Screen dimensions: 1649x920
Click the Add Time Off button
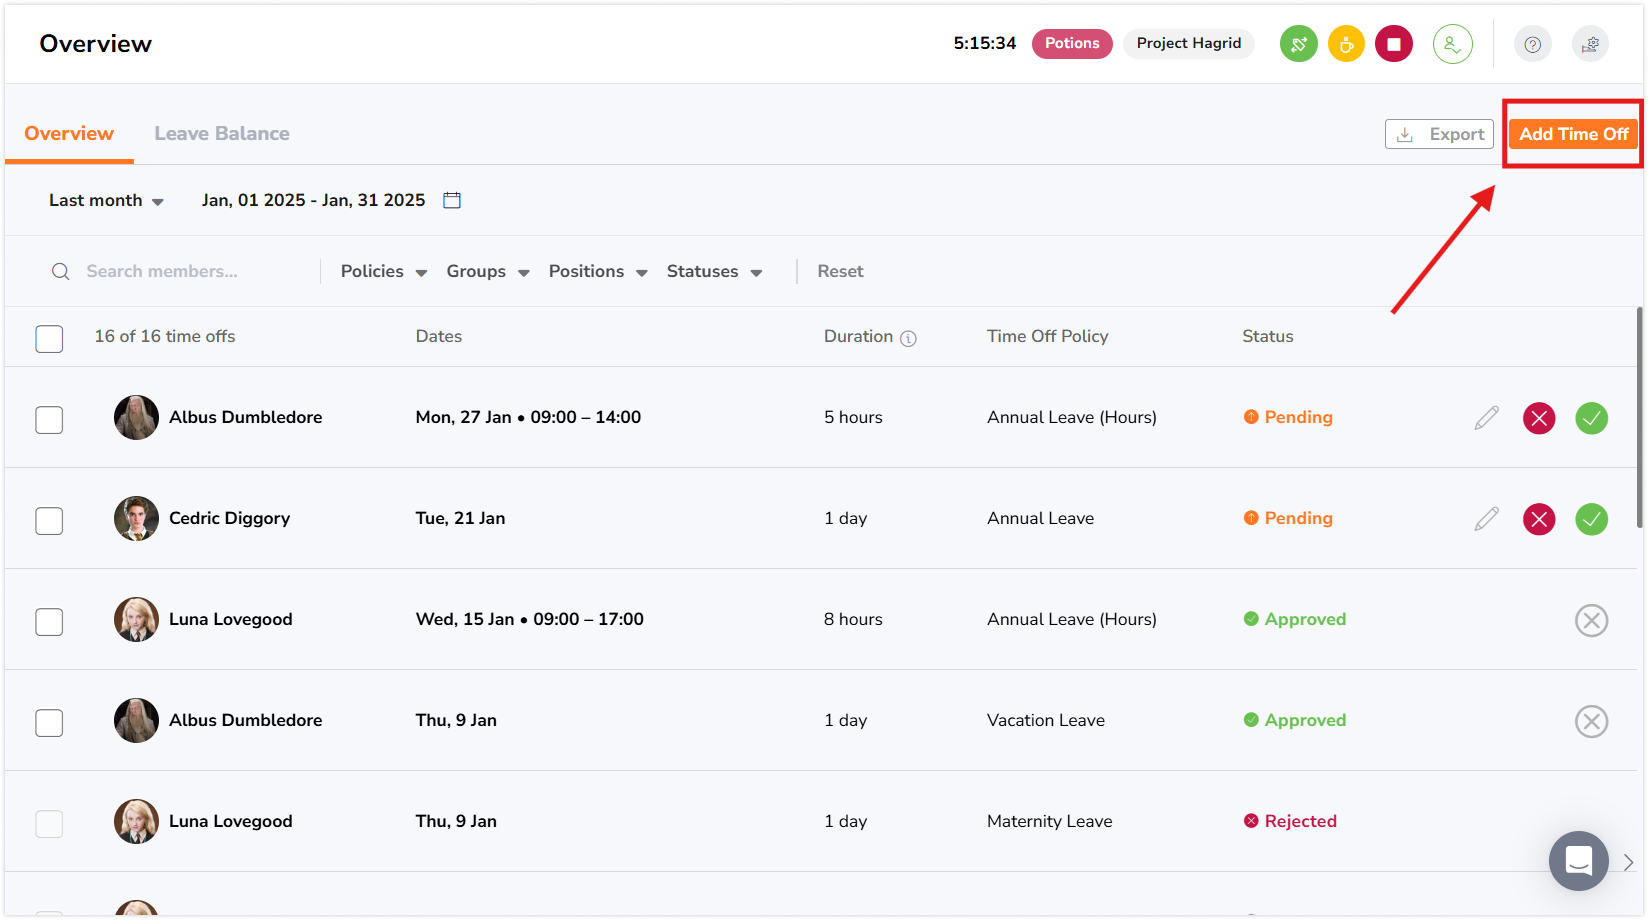(1573, 134)
